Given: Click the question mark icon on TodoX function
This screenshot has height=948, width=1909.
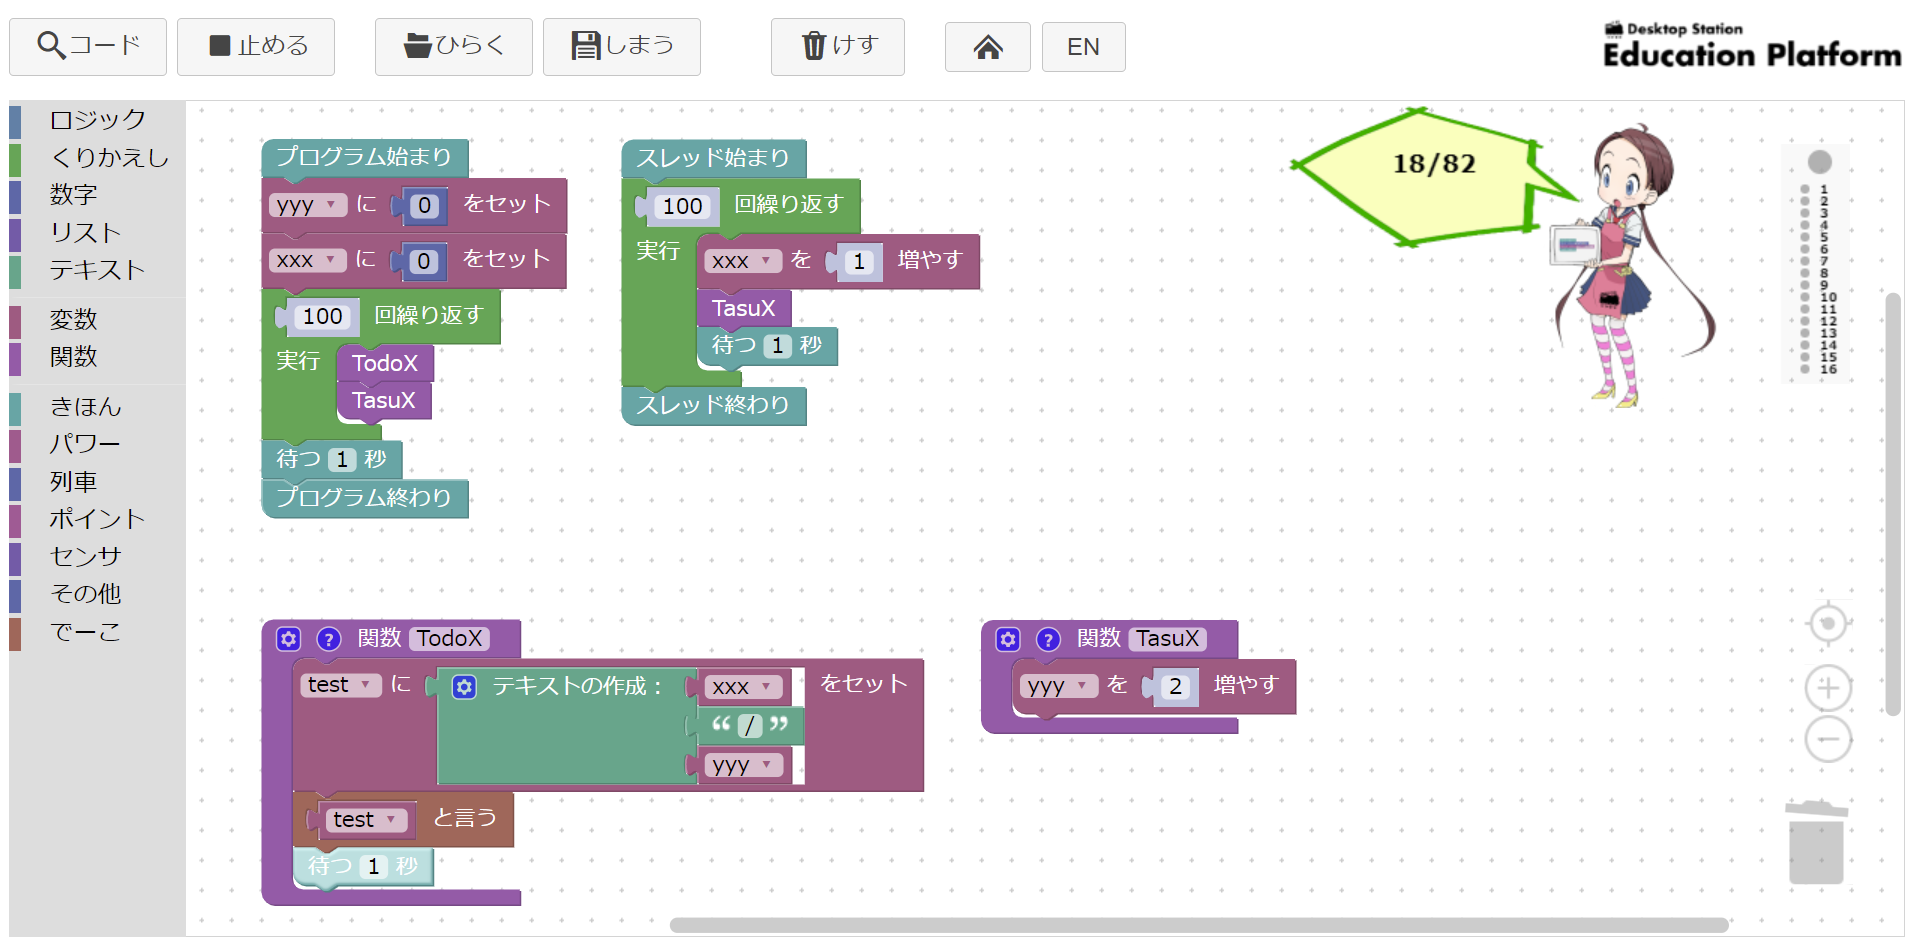Looking at the screenshot, I should pyautogui.click(x=329, y=639).
